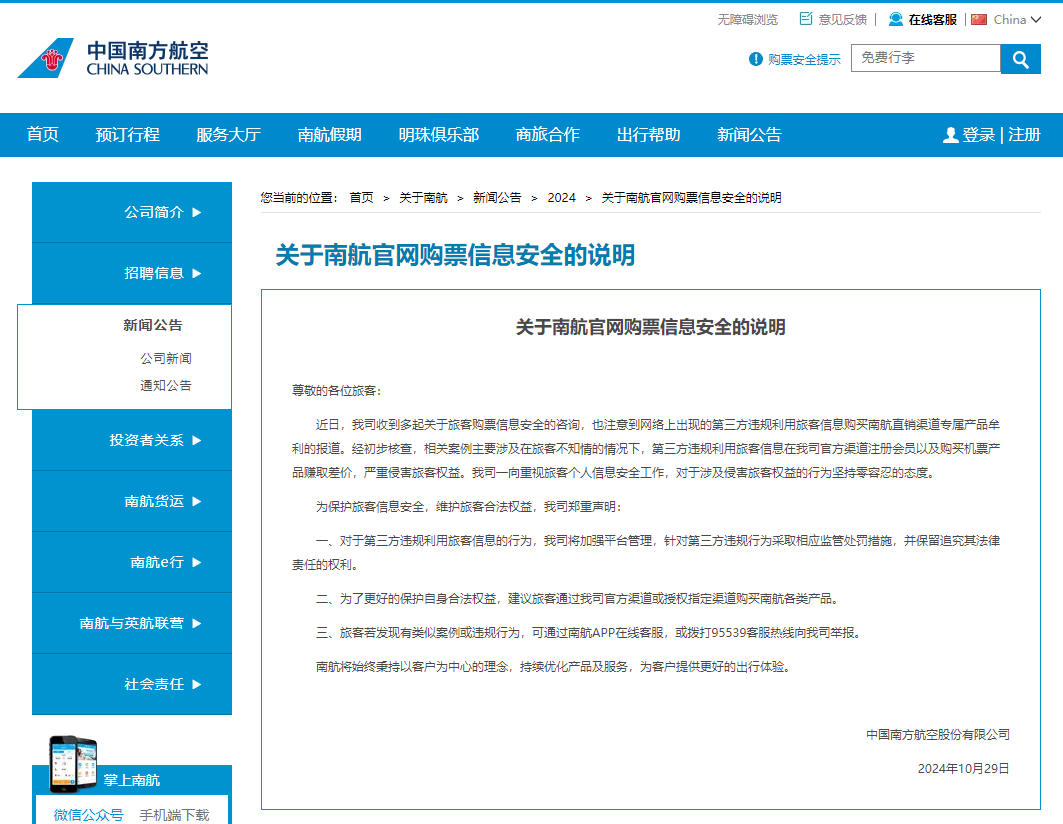Click the search magnifier button
1063x824 pixels.
(1020, 59)
